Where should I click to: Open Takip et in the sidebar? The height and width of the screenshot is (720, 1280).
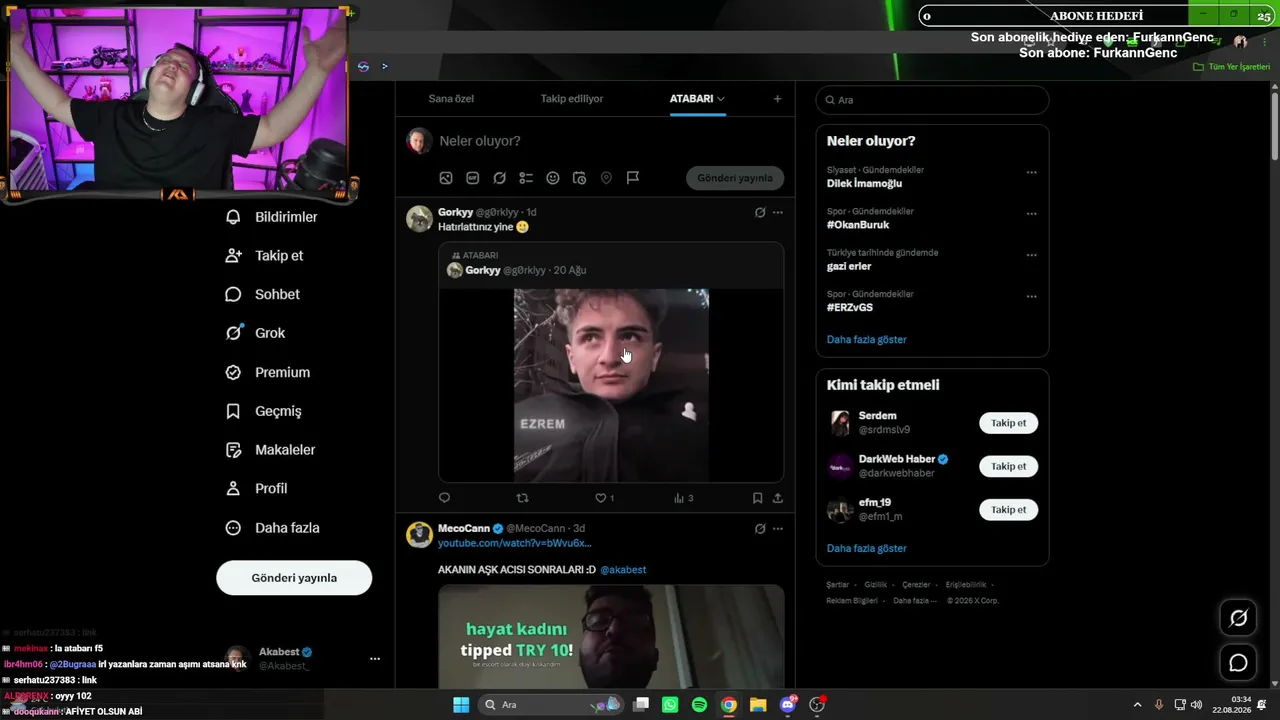[x=265, y=256]
